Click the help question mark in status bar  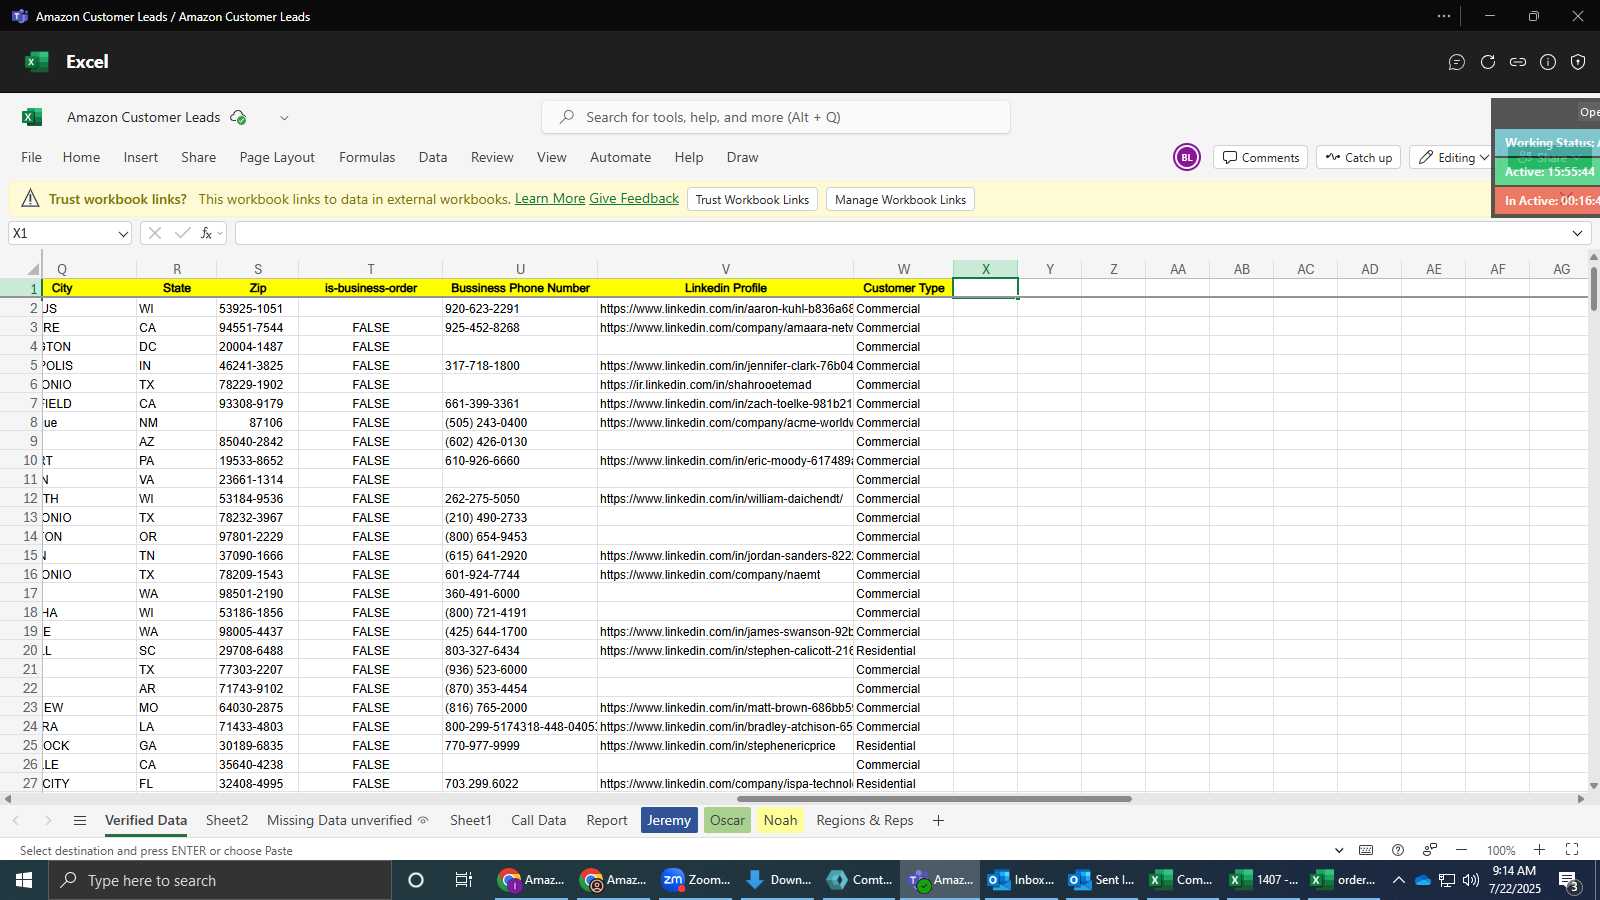(1398, 850)
